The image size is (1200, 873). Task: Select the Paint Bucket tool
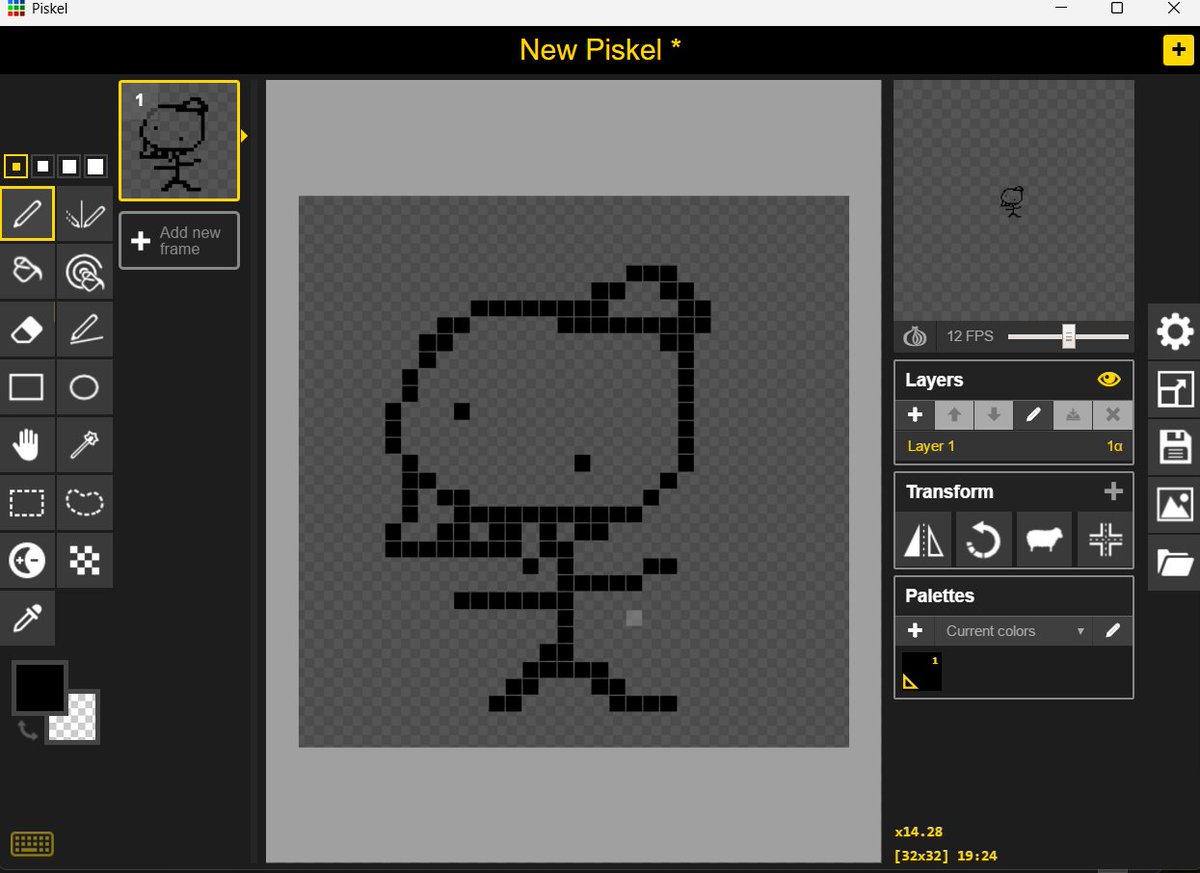click(27, 271)
